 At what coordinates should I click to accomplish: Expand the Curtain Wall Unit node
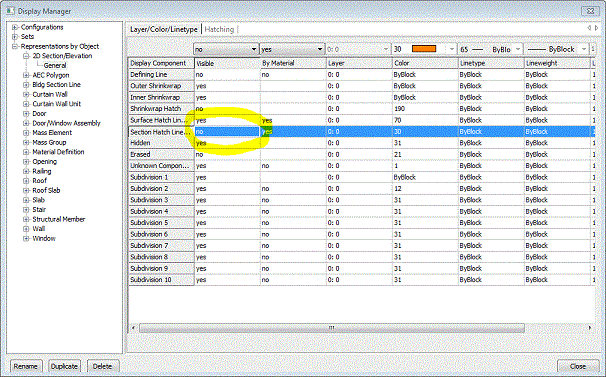pyautogui.click(x=26, y=104)
